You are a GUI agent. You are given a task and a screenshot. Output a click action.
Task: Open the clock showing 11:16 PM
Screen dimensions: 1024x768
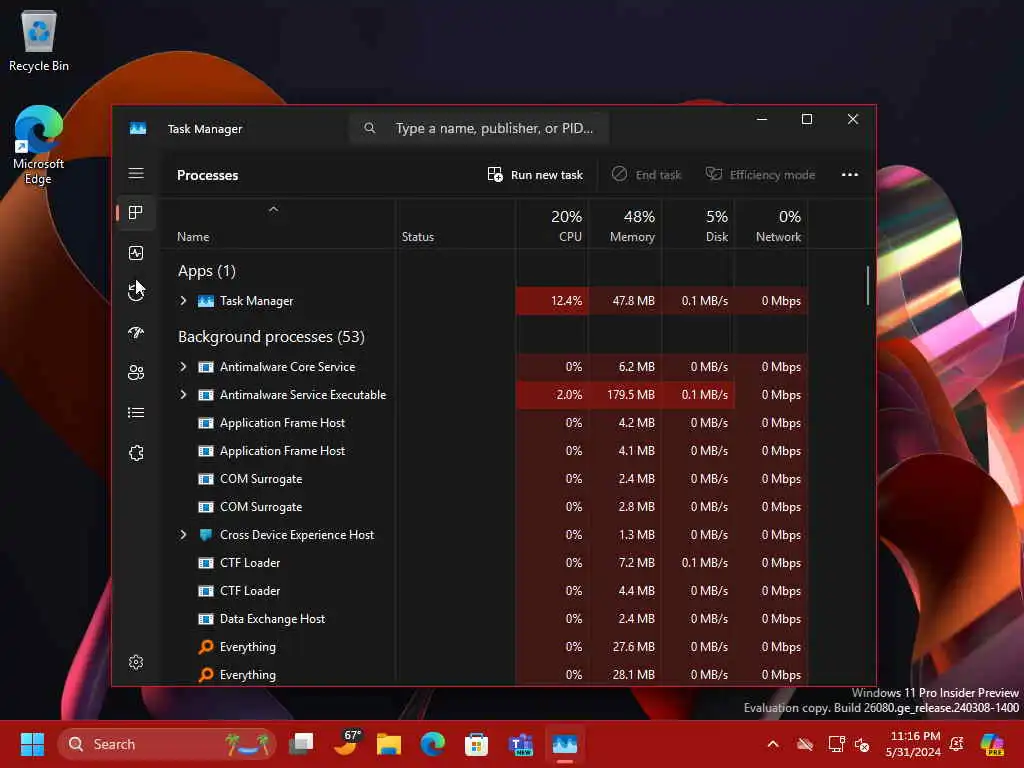[913, 744]
